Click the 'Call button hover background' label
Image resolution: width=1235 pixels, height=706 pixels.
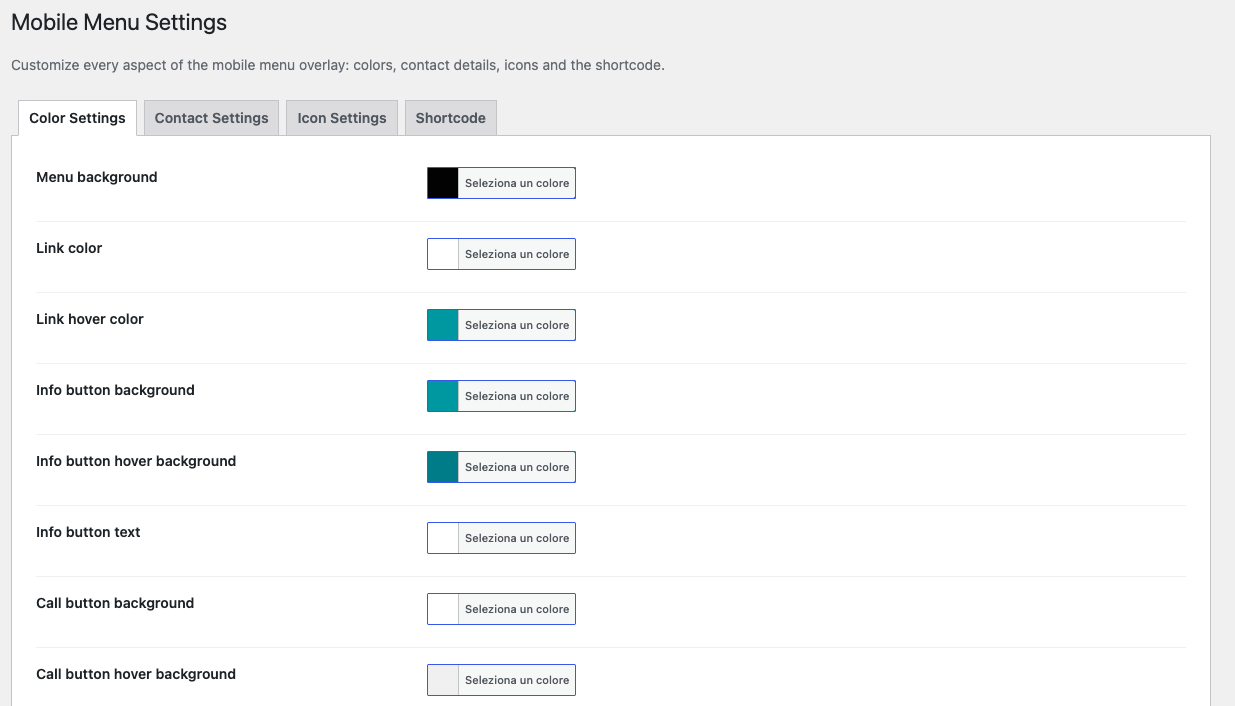point(136,674)
